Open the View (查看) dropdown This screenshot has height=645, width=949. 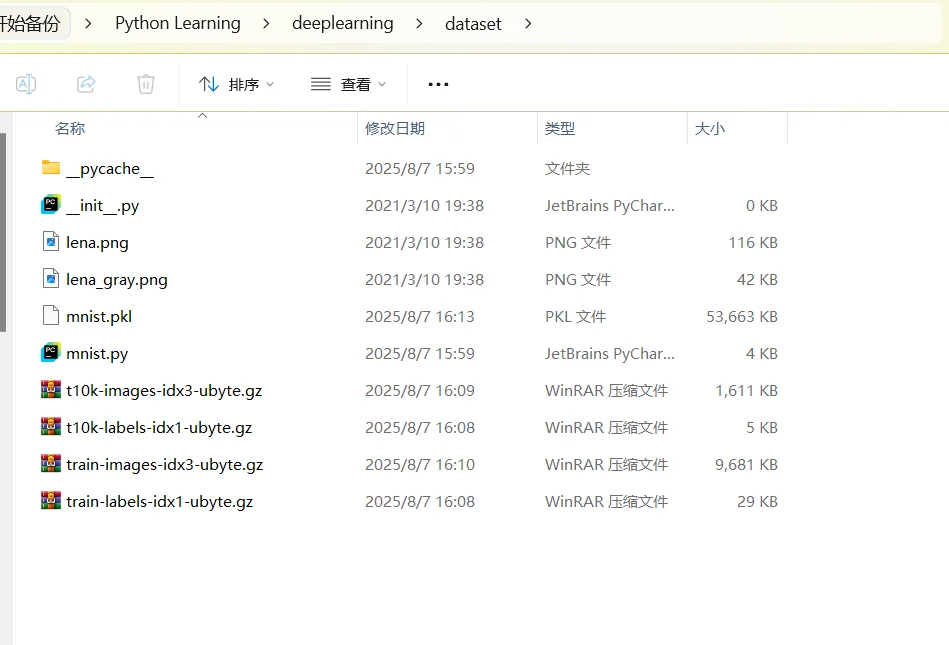click(x=349, y=84)
